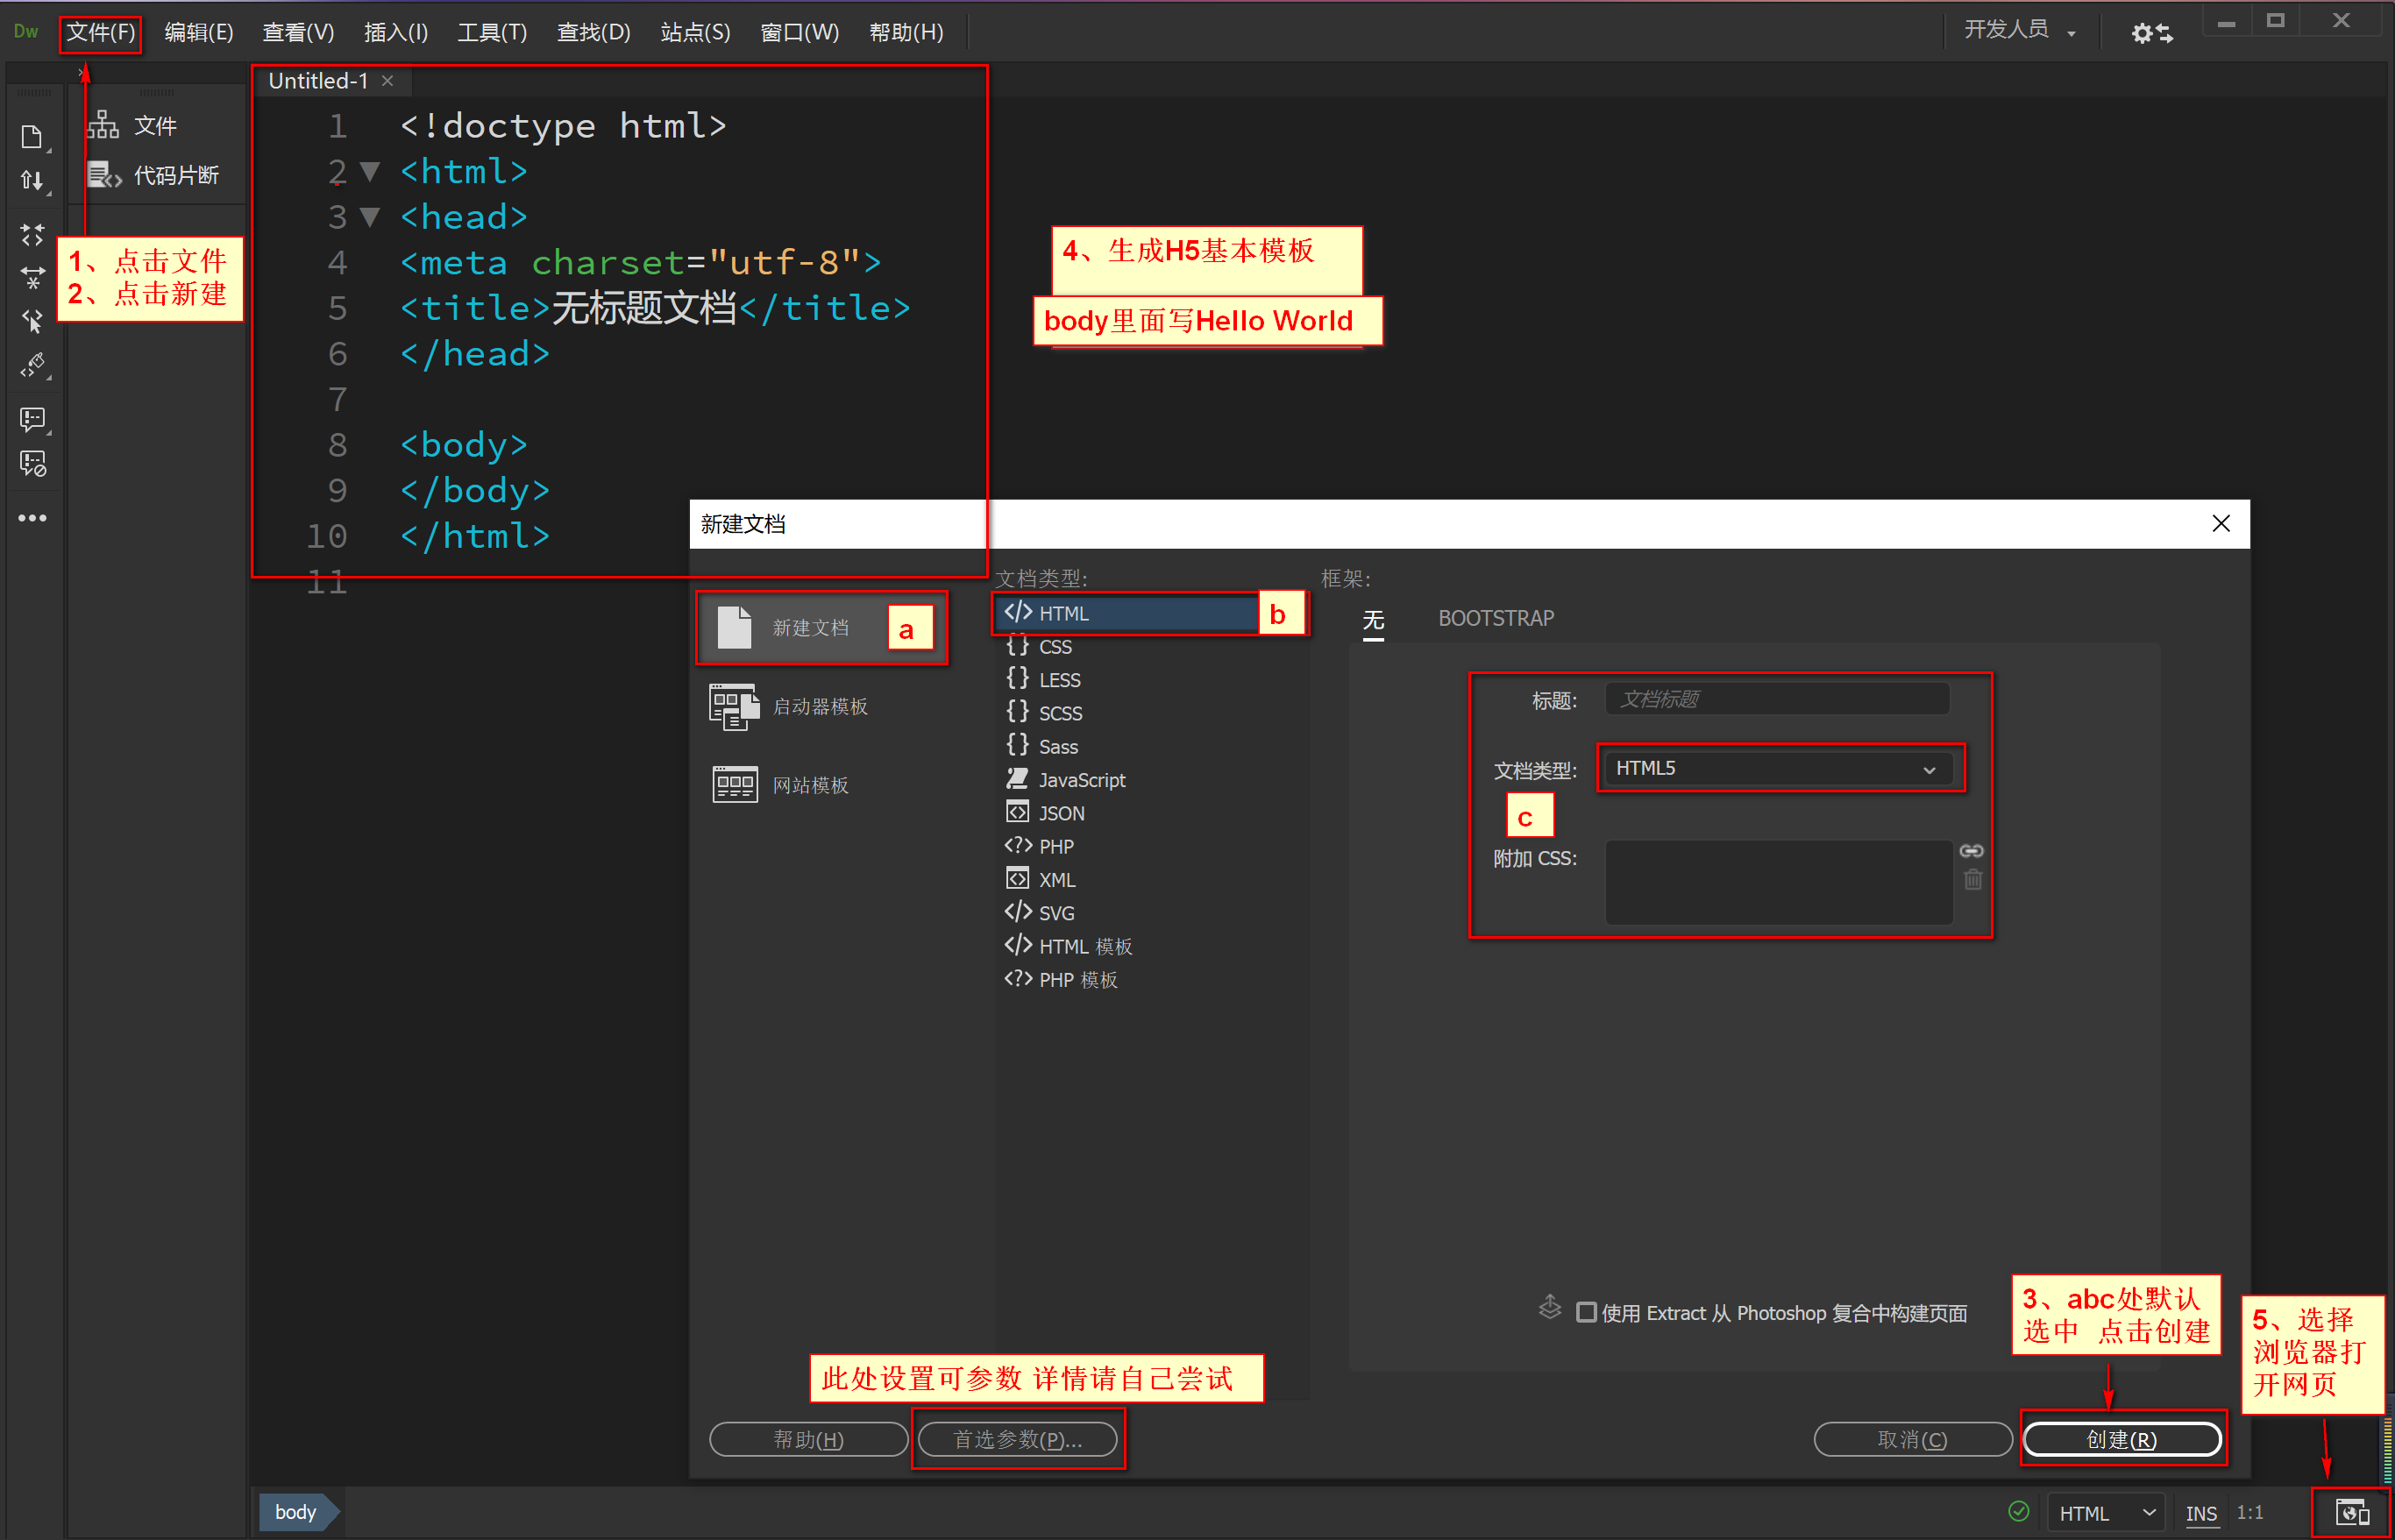Open the 查看(V) menu
This screenshot has width=2395, height=1540.
click(298, 33)
